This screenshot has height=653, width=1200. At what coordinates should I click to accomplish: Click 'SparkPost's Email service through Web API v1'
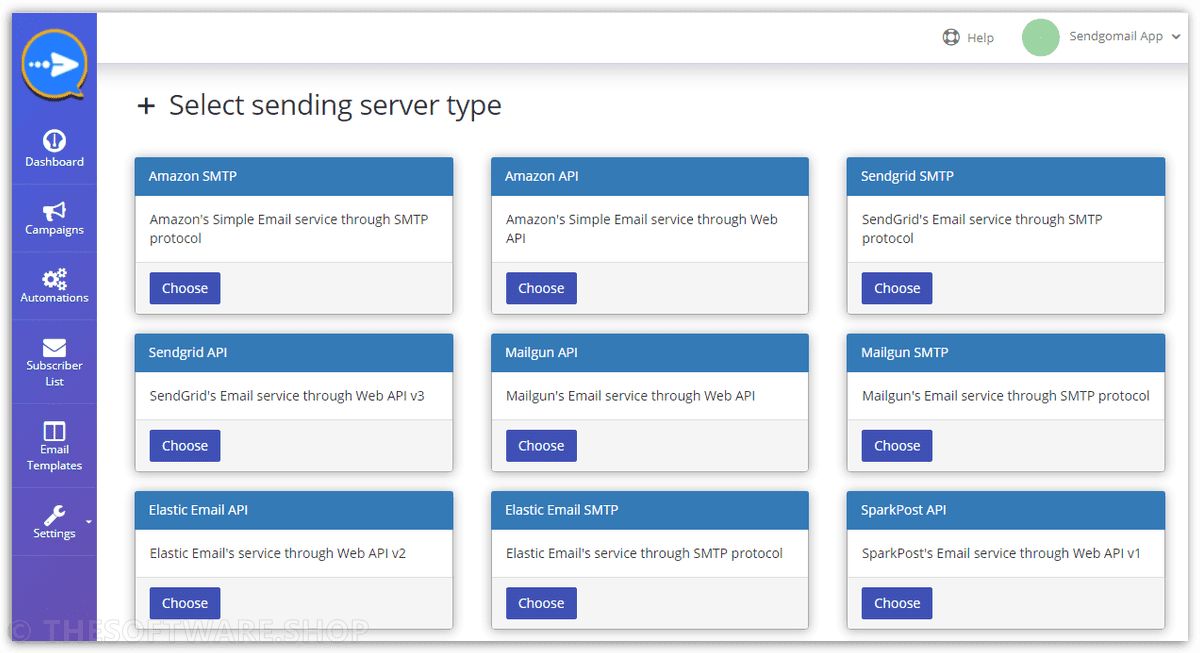coord(1001,553)
